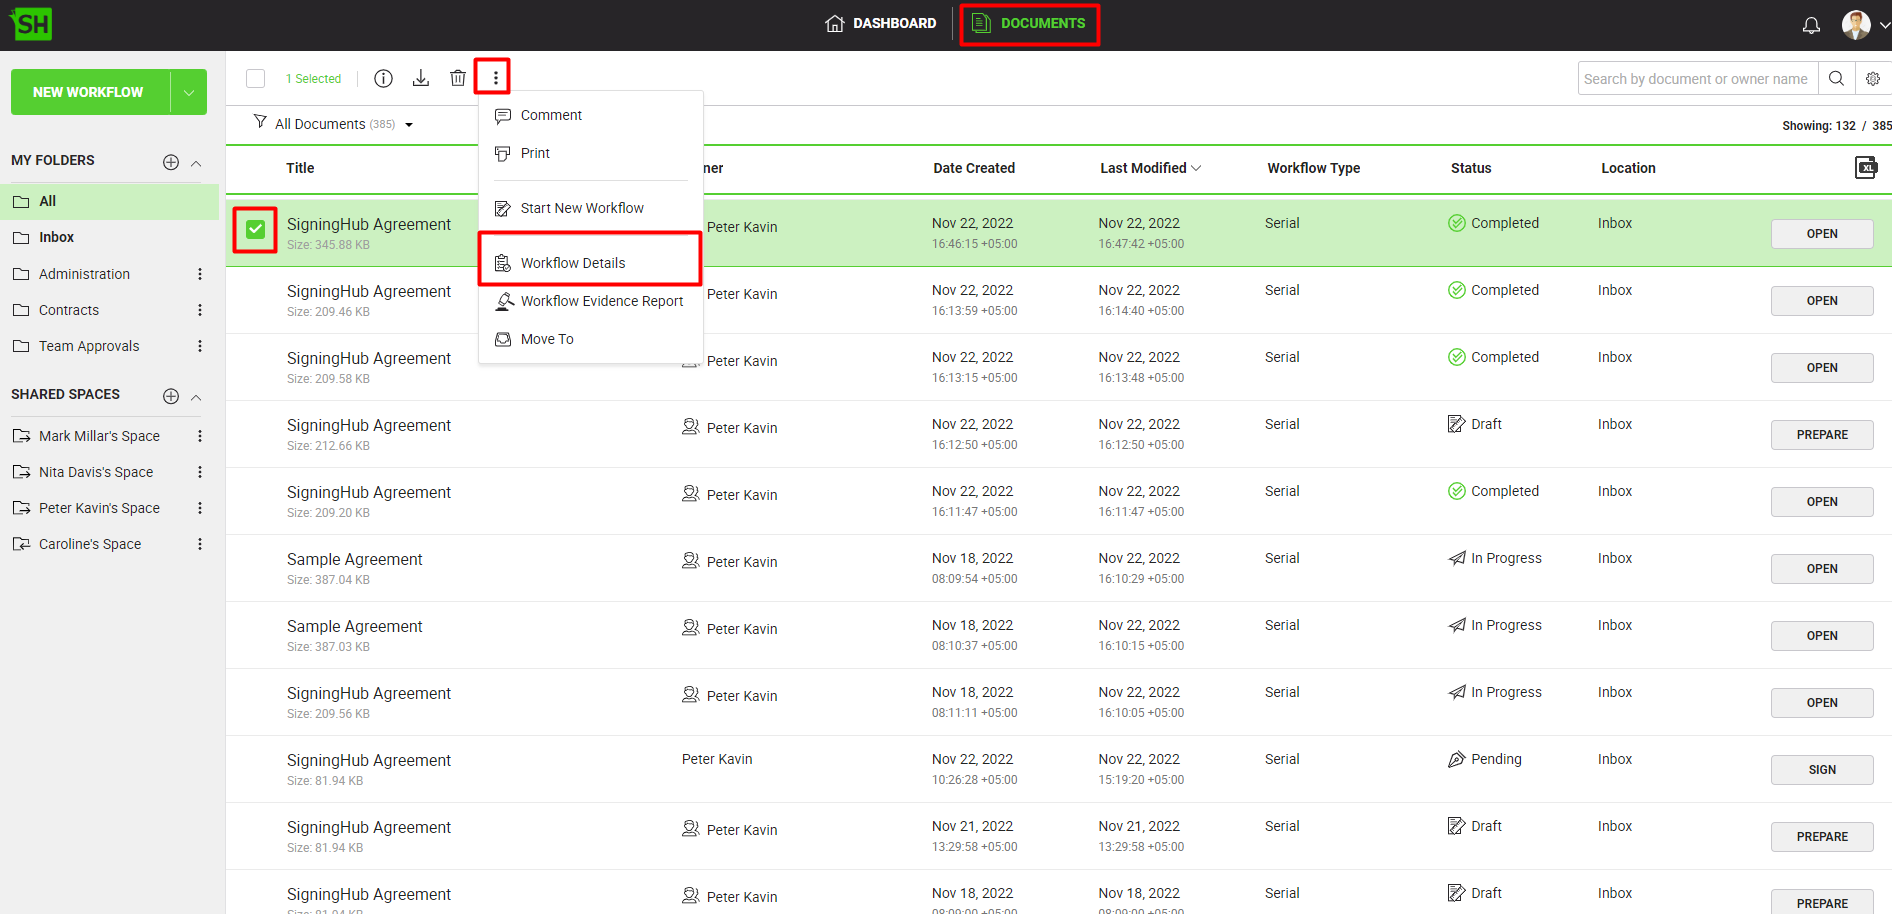Toggle the select all documents checkbox

(256, 78)
